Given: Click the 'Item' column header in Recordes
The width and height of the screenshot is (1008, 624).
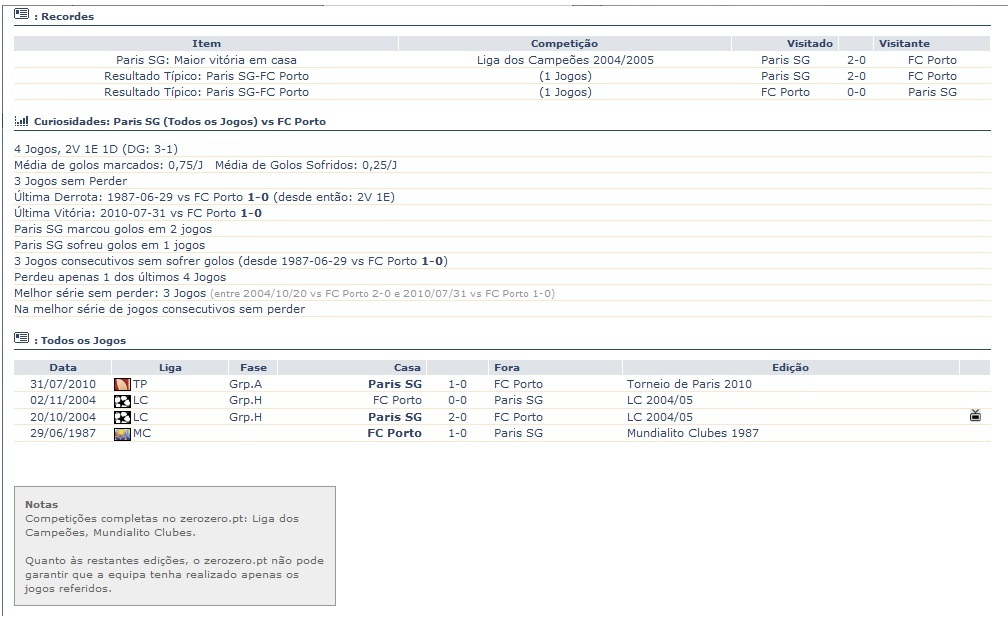Looking at the screenshot, I should pyautogui.click(x=206, y=44).
